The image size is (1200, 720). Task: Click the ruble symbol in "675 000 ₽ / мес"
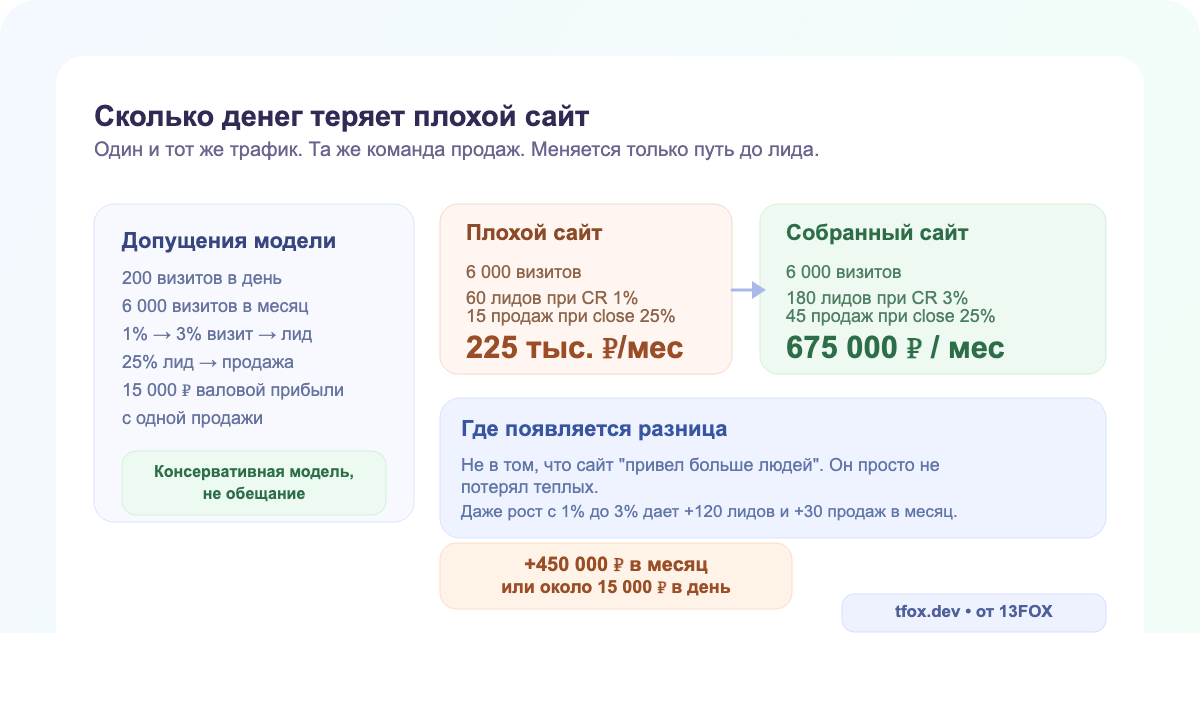[x=912, y=347]
